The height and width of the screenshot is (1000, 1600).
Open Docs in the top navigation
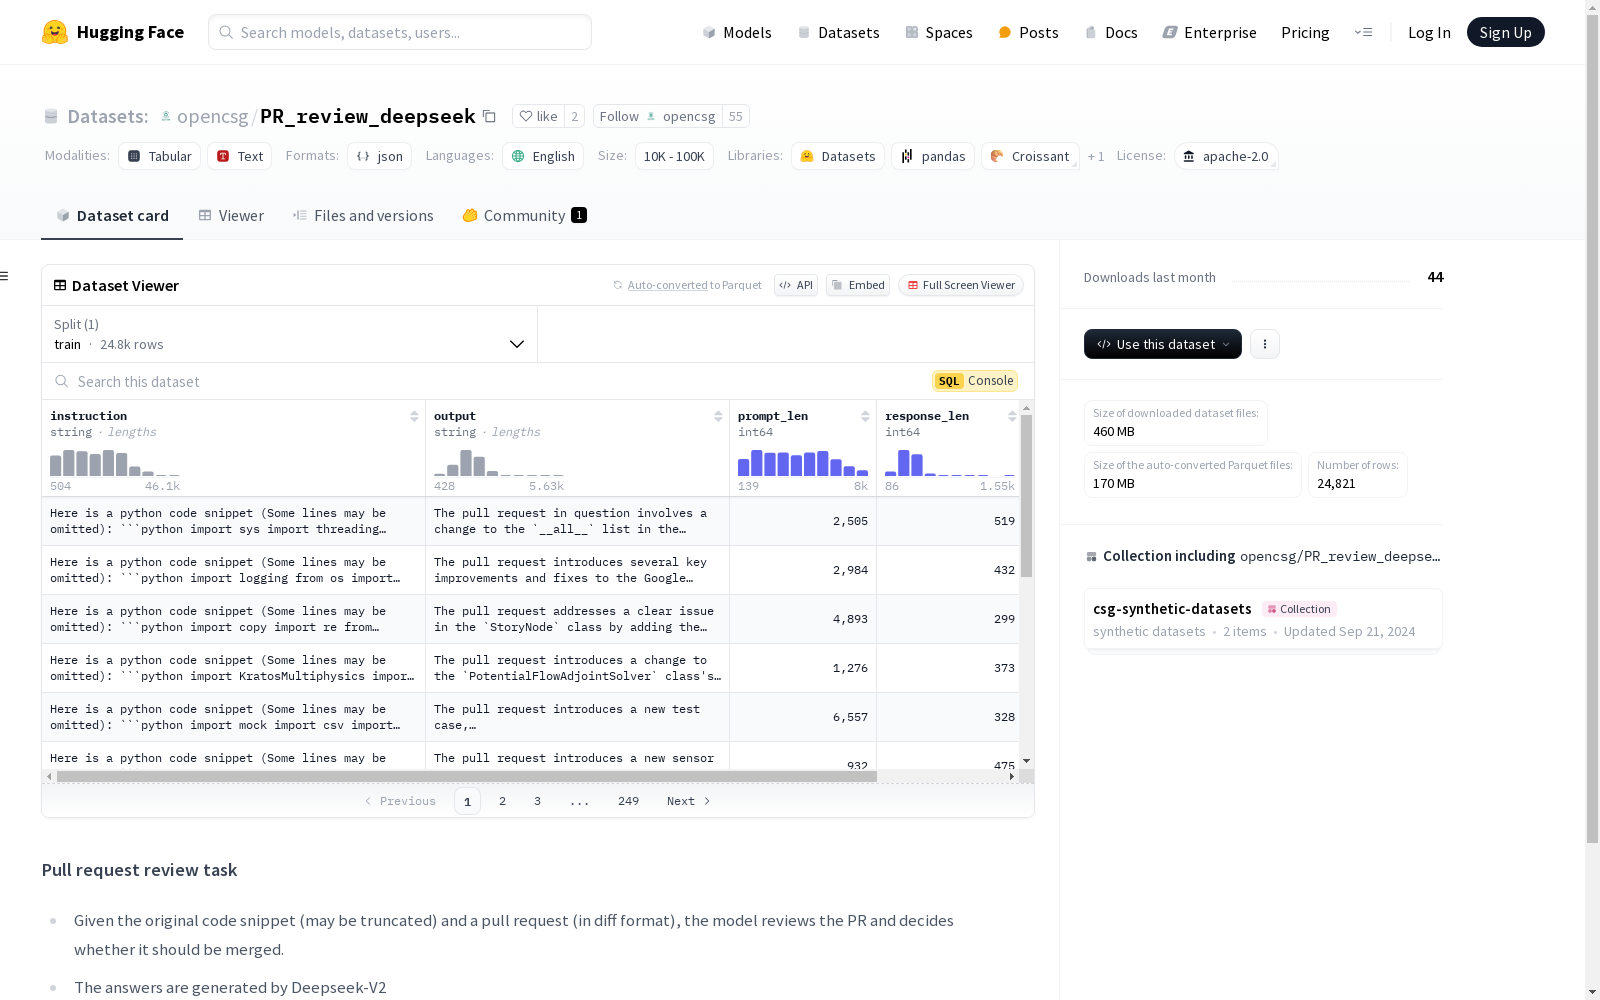pyautogui.click(x=1111, y=32)
